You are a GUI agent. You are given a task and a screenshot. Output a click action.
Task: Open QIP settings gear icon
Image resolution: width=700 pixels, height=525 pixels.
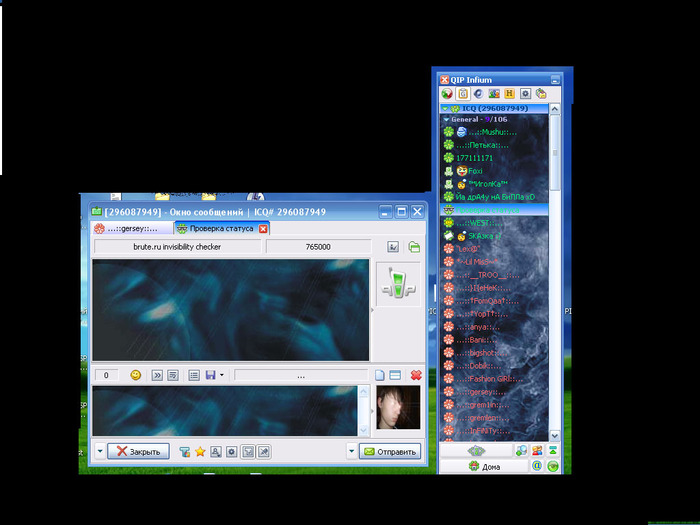525,94
